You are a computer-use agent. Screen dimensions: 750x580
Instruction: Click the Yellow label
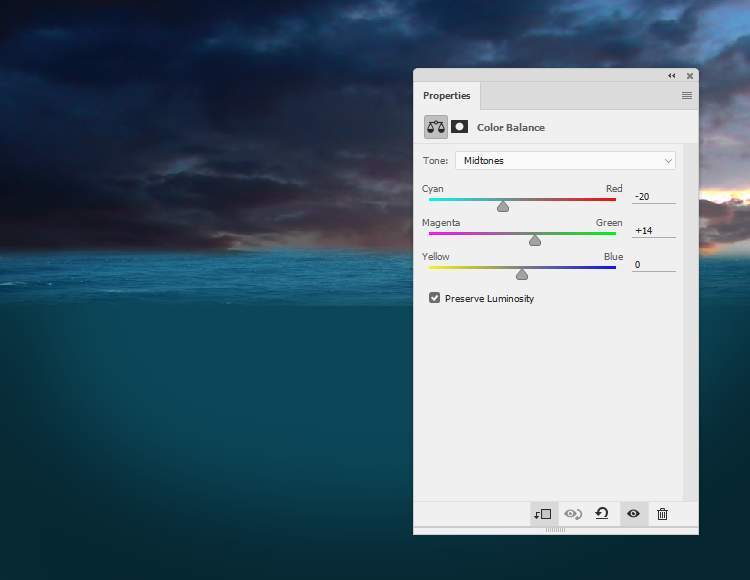tap(435, 257)
